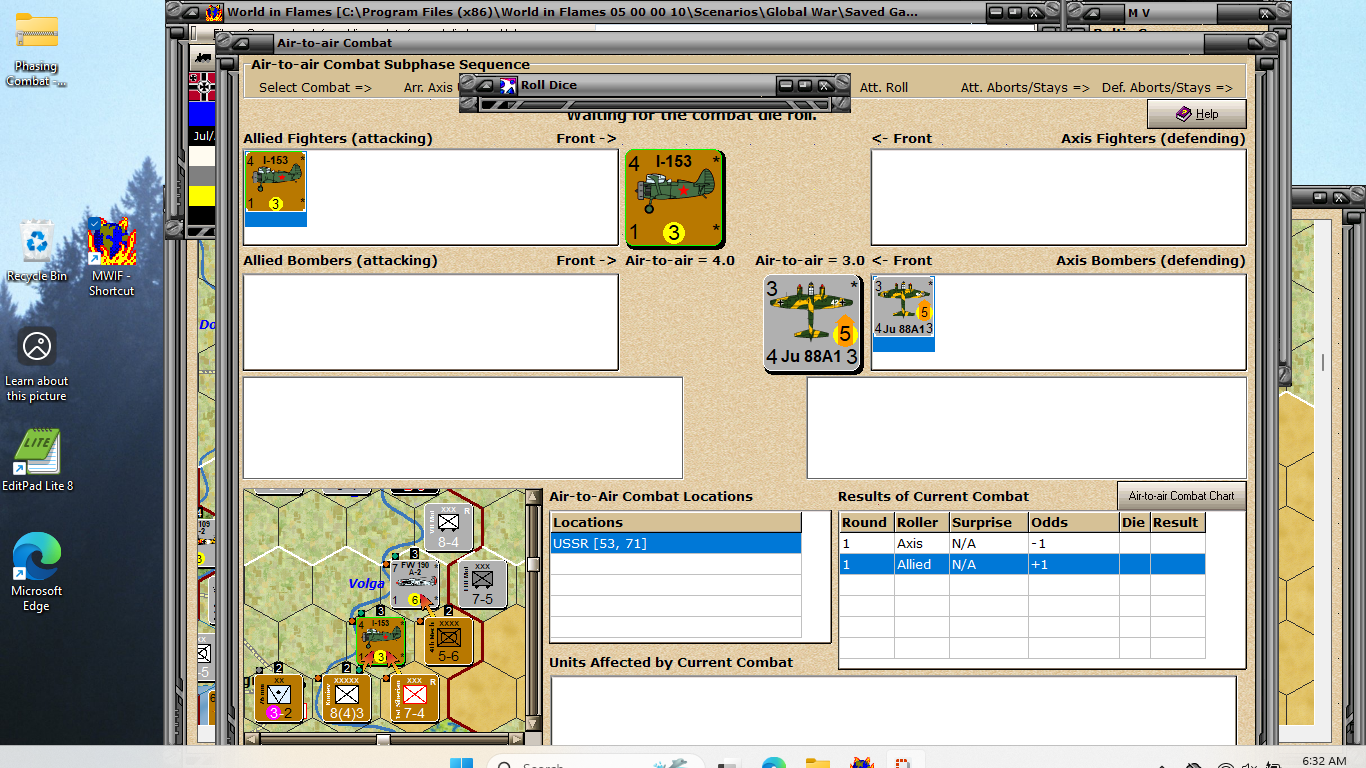
Task: Click FW 190 A-2 unit on the map
Action: [415, 584]
